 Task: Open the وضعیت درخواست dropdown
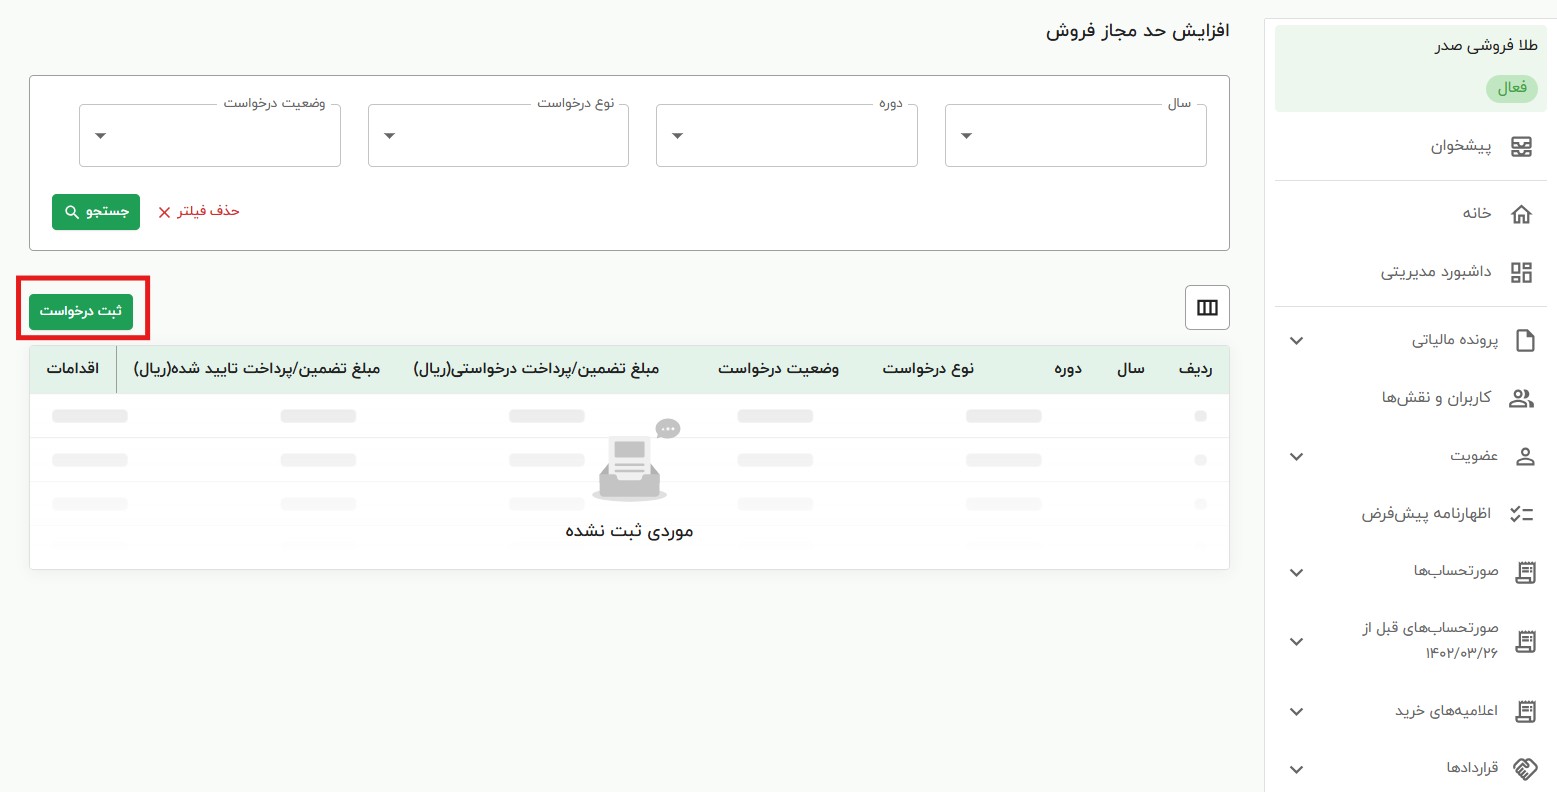[x=210, y=135]
